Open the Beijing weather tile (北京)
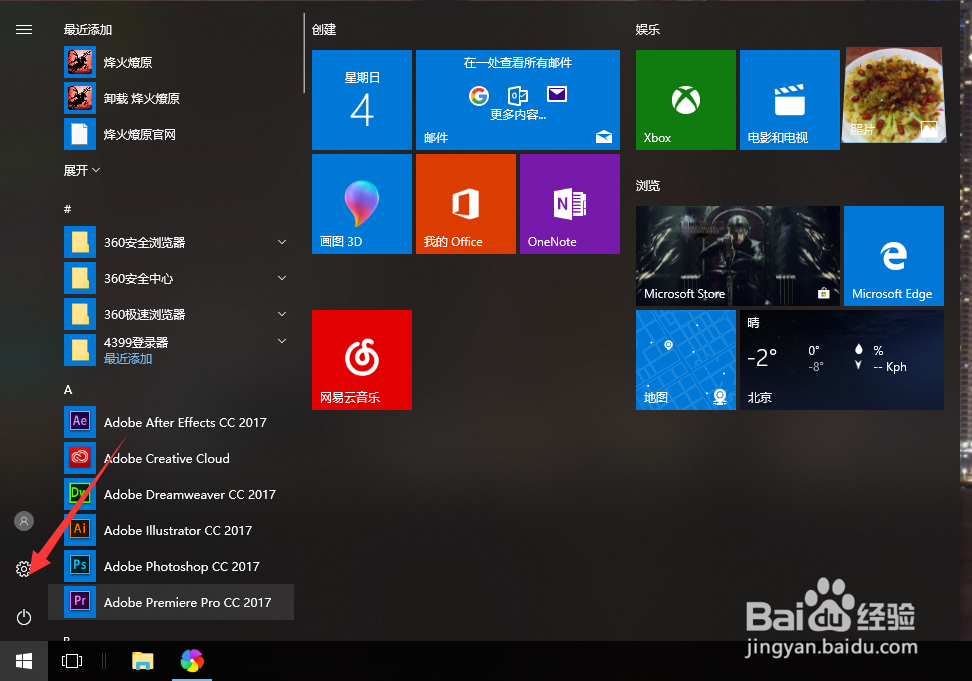The image size is (972, 681). 842,360
